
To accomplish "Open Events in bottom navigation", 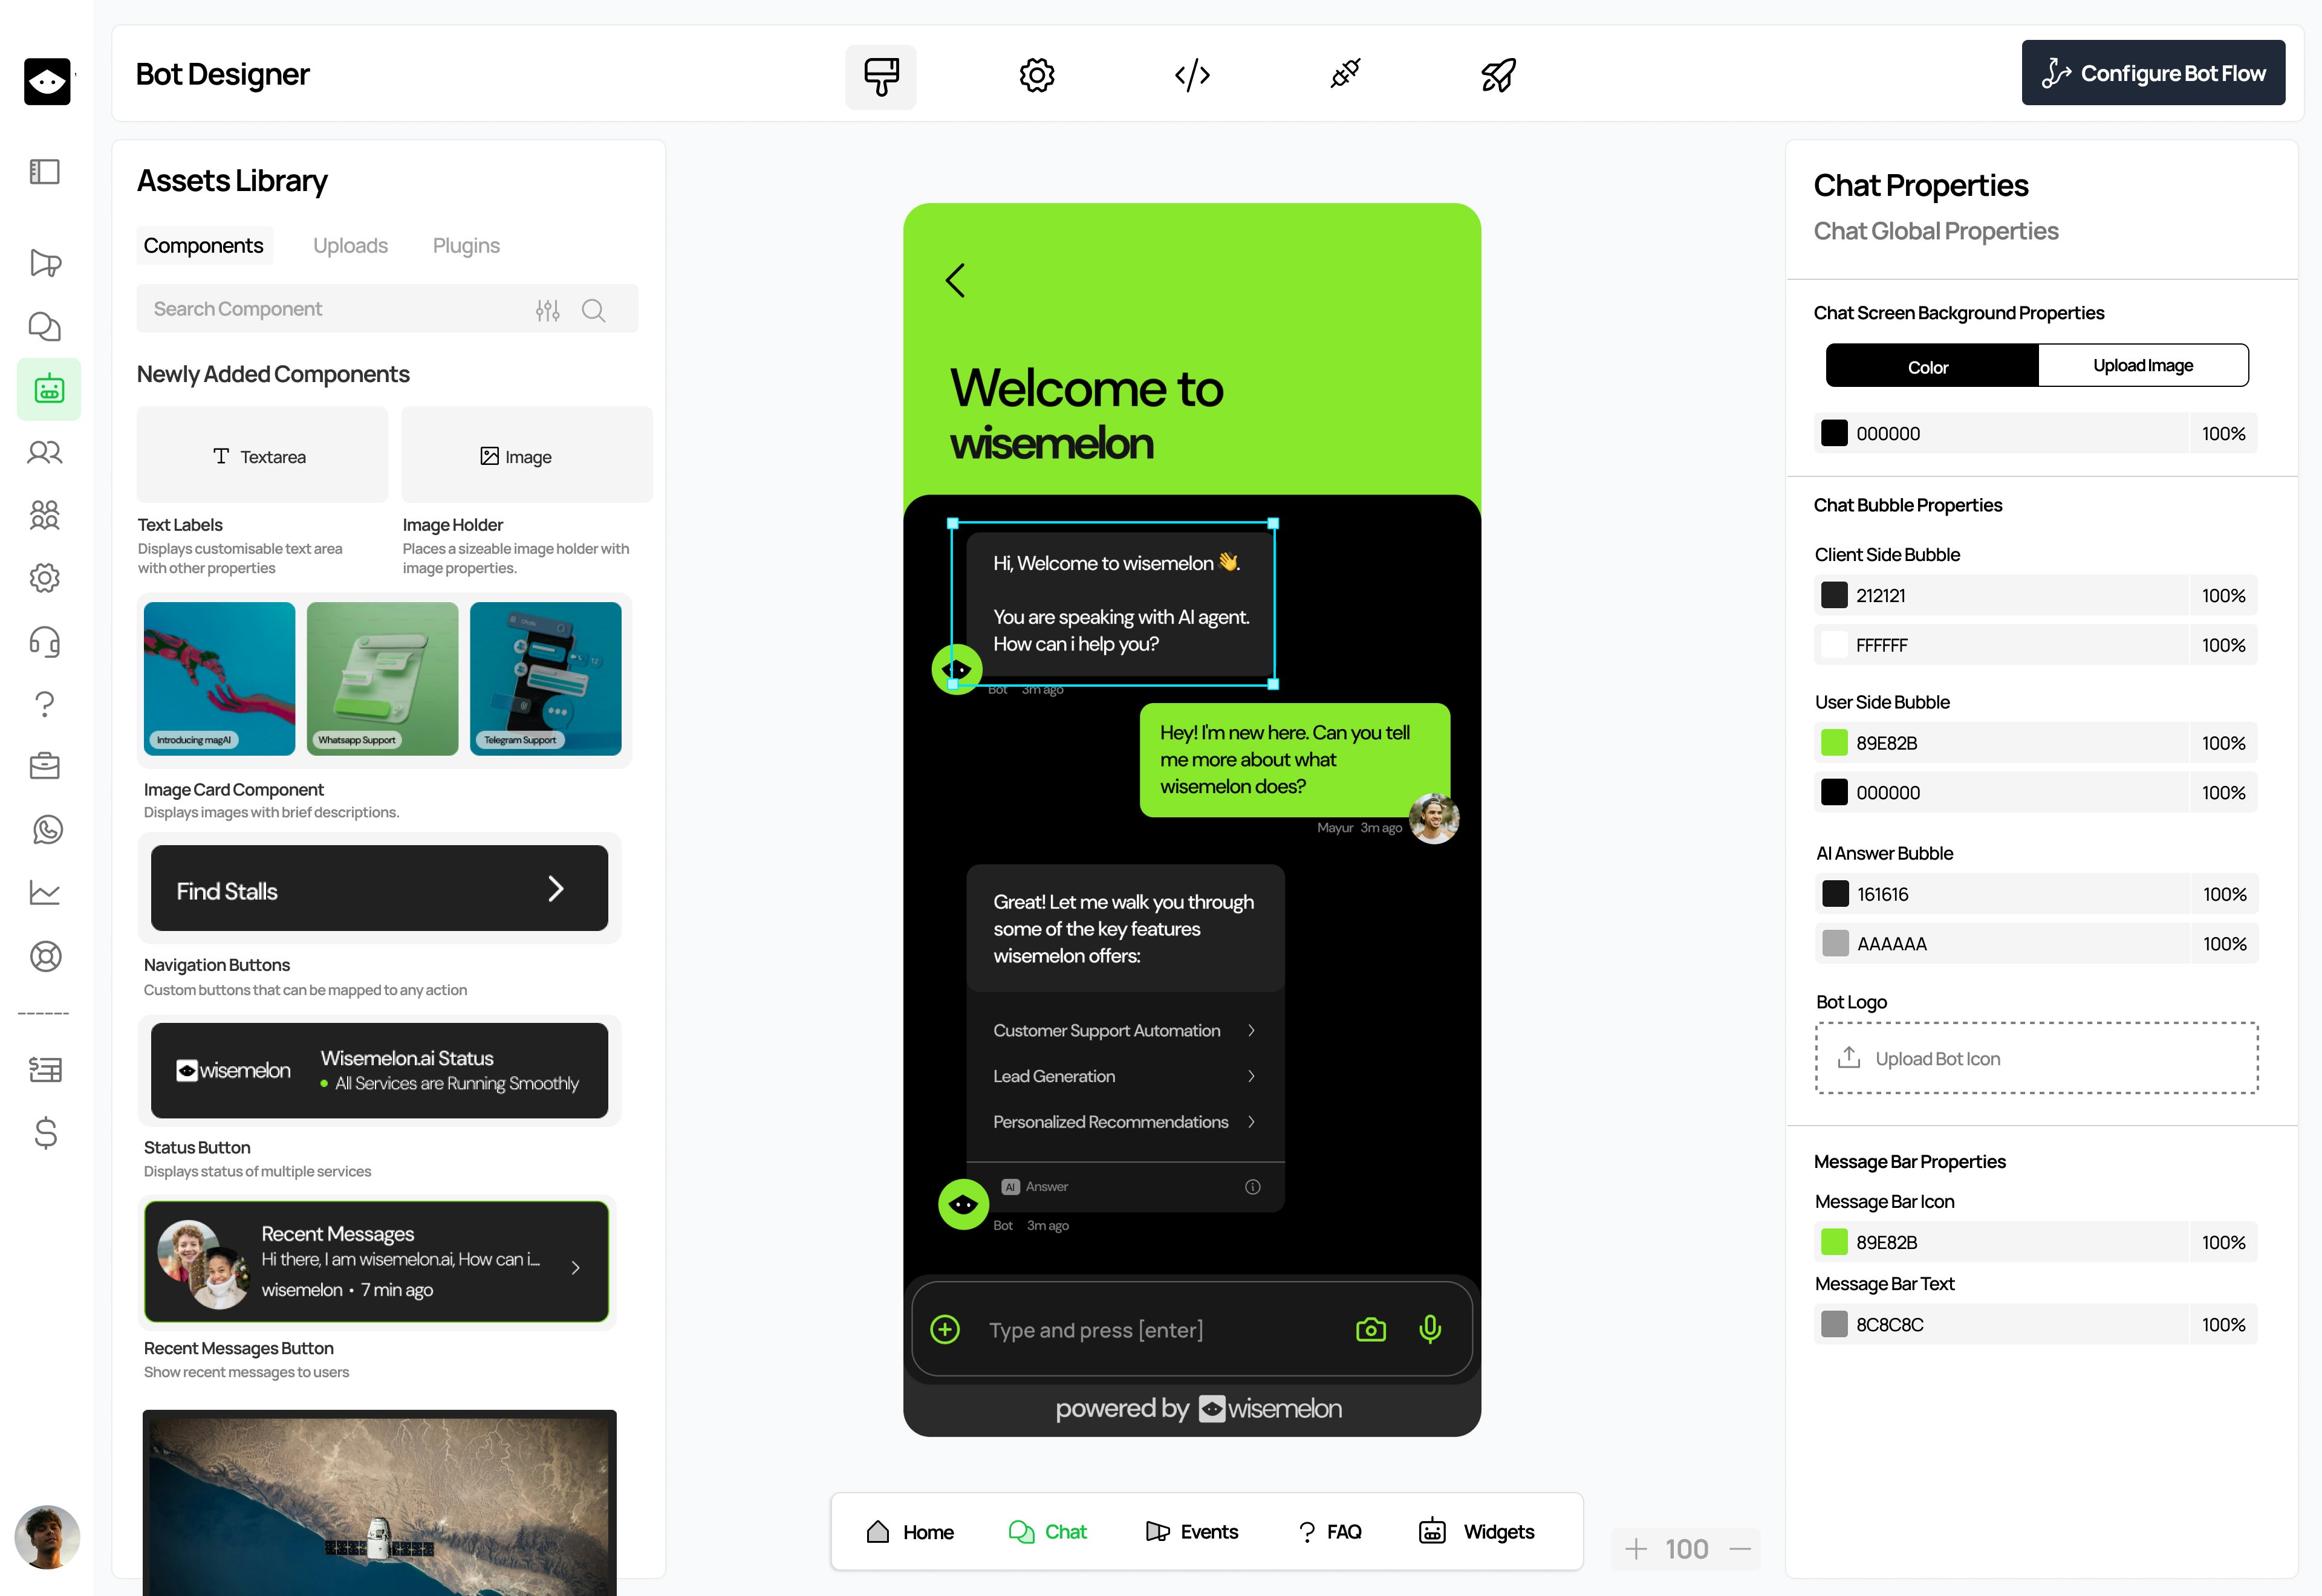I will pos(1191,1532).
